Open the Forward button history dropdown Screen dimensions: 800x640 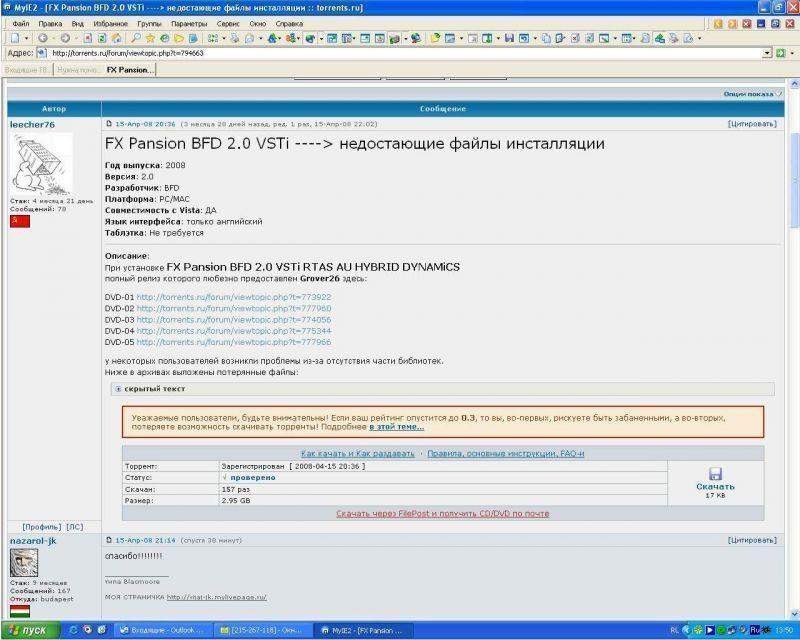76,38
